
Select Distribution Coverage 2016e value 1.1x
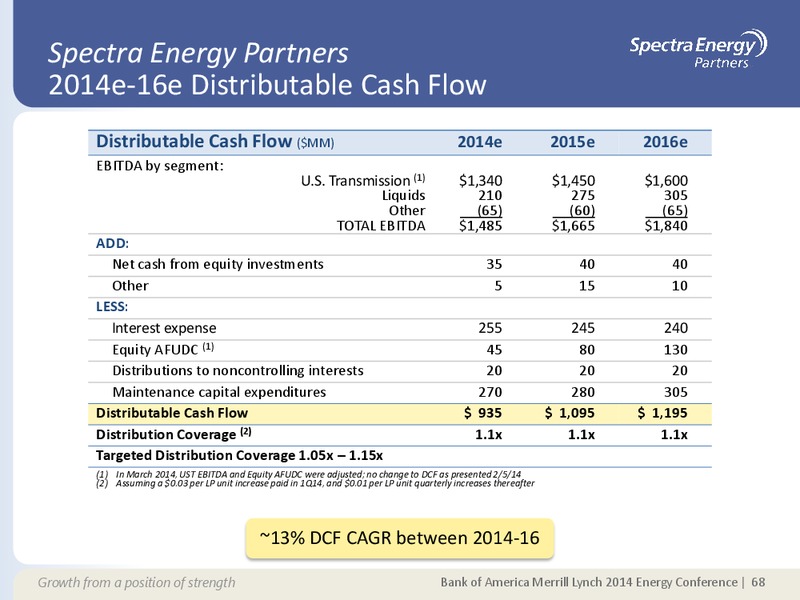(674, 434)
